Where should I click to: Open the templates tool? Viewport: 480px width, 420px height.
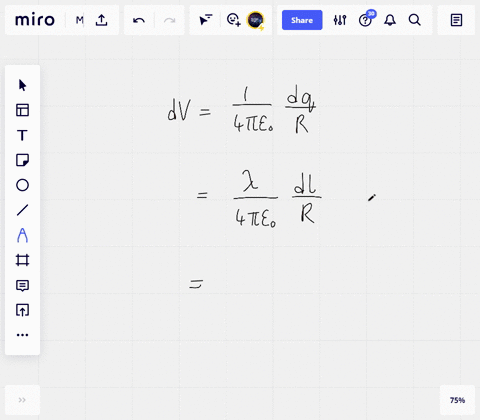click(22, 110)
